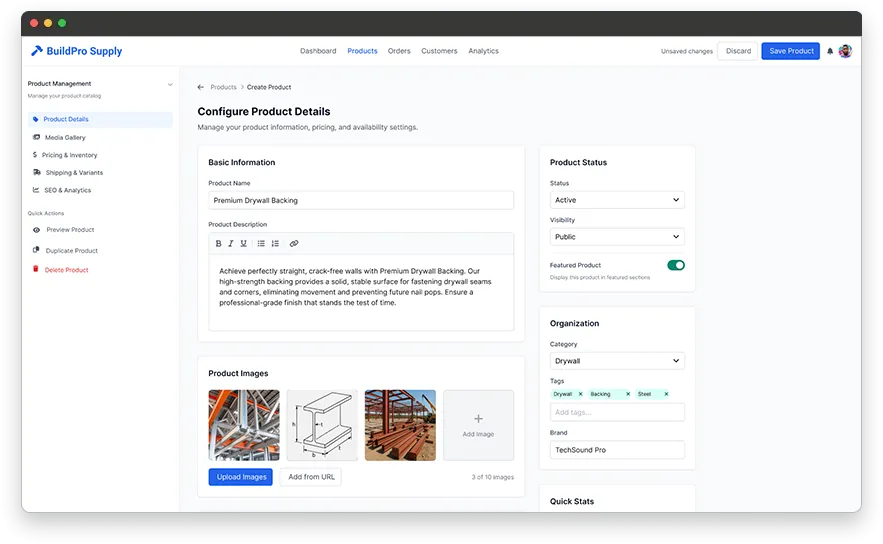Select the construction site beams thumbnail
883x544 pixels.
[400, 425]
